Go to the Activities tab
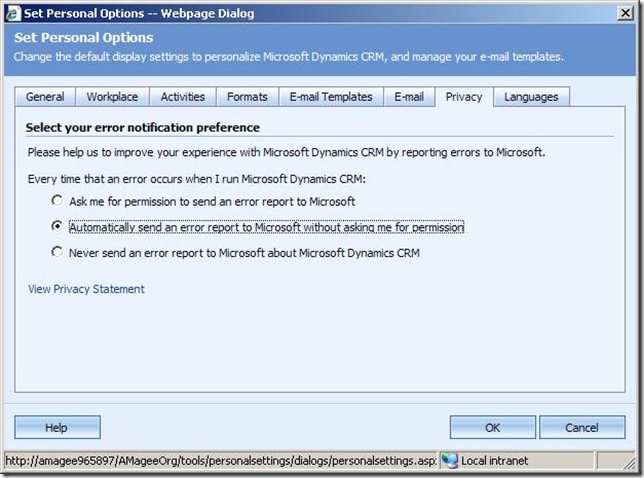Image resolution: width=644 pixels, height=478 pixels. coord(182,97)
